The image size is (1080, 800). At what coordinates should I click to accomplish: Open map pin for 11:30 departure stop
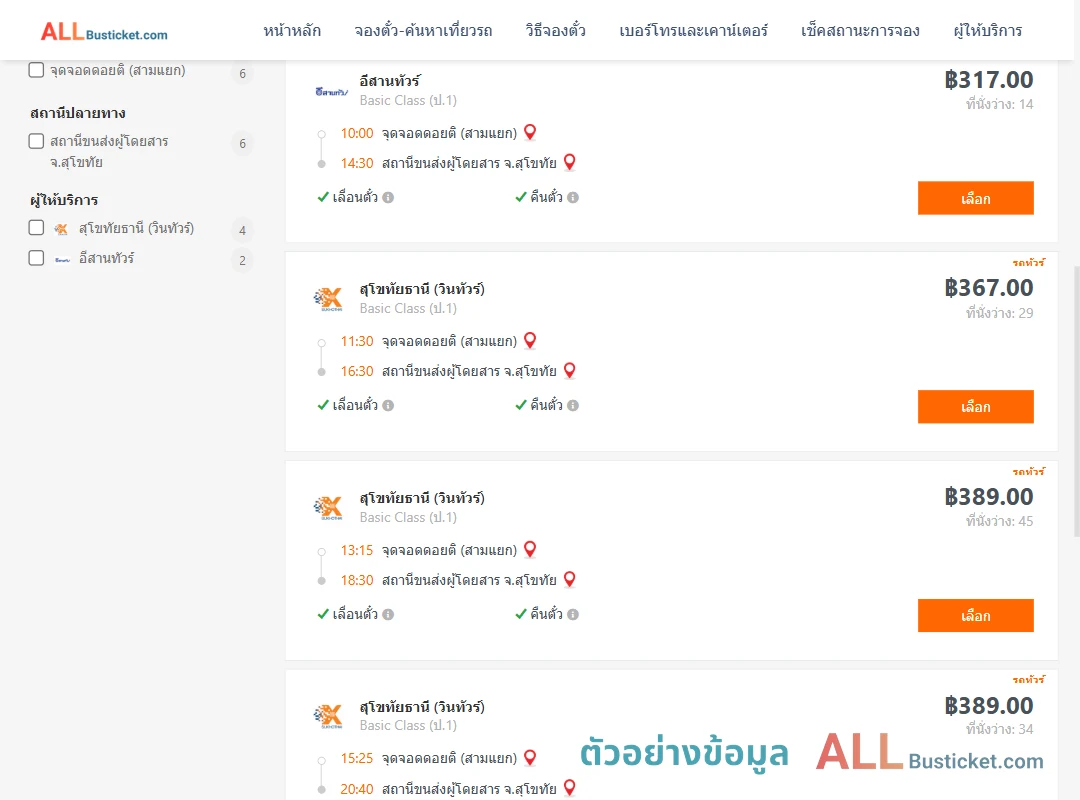point(530,340)
